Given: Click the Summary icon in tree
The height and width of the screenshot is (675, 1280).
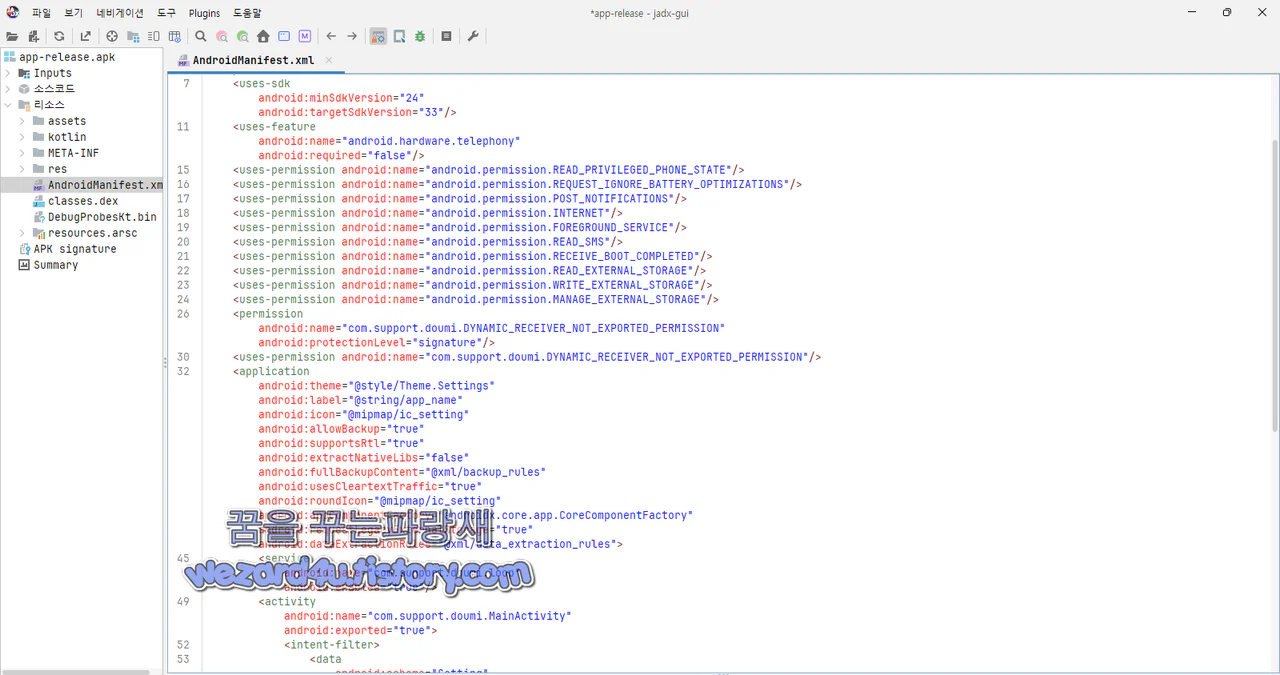Looking at the screenshot, I should click(24, 265).
